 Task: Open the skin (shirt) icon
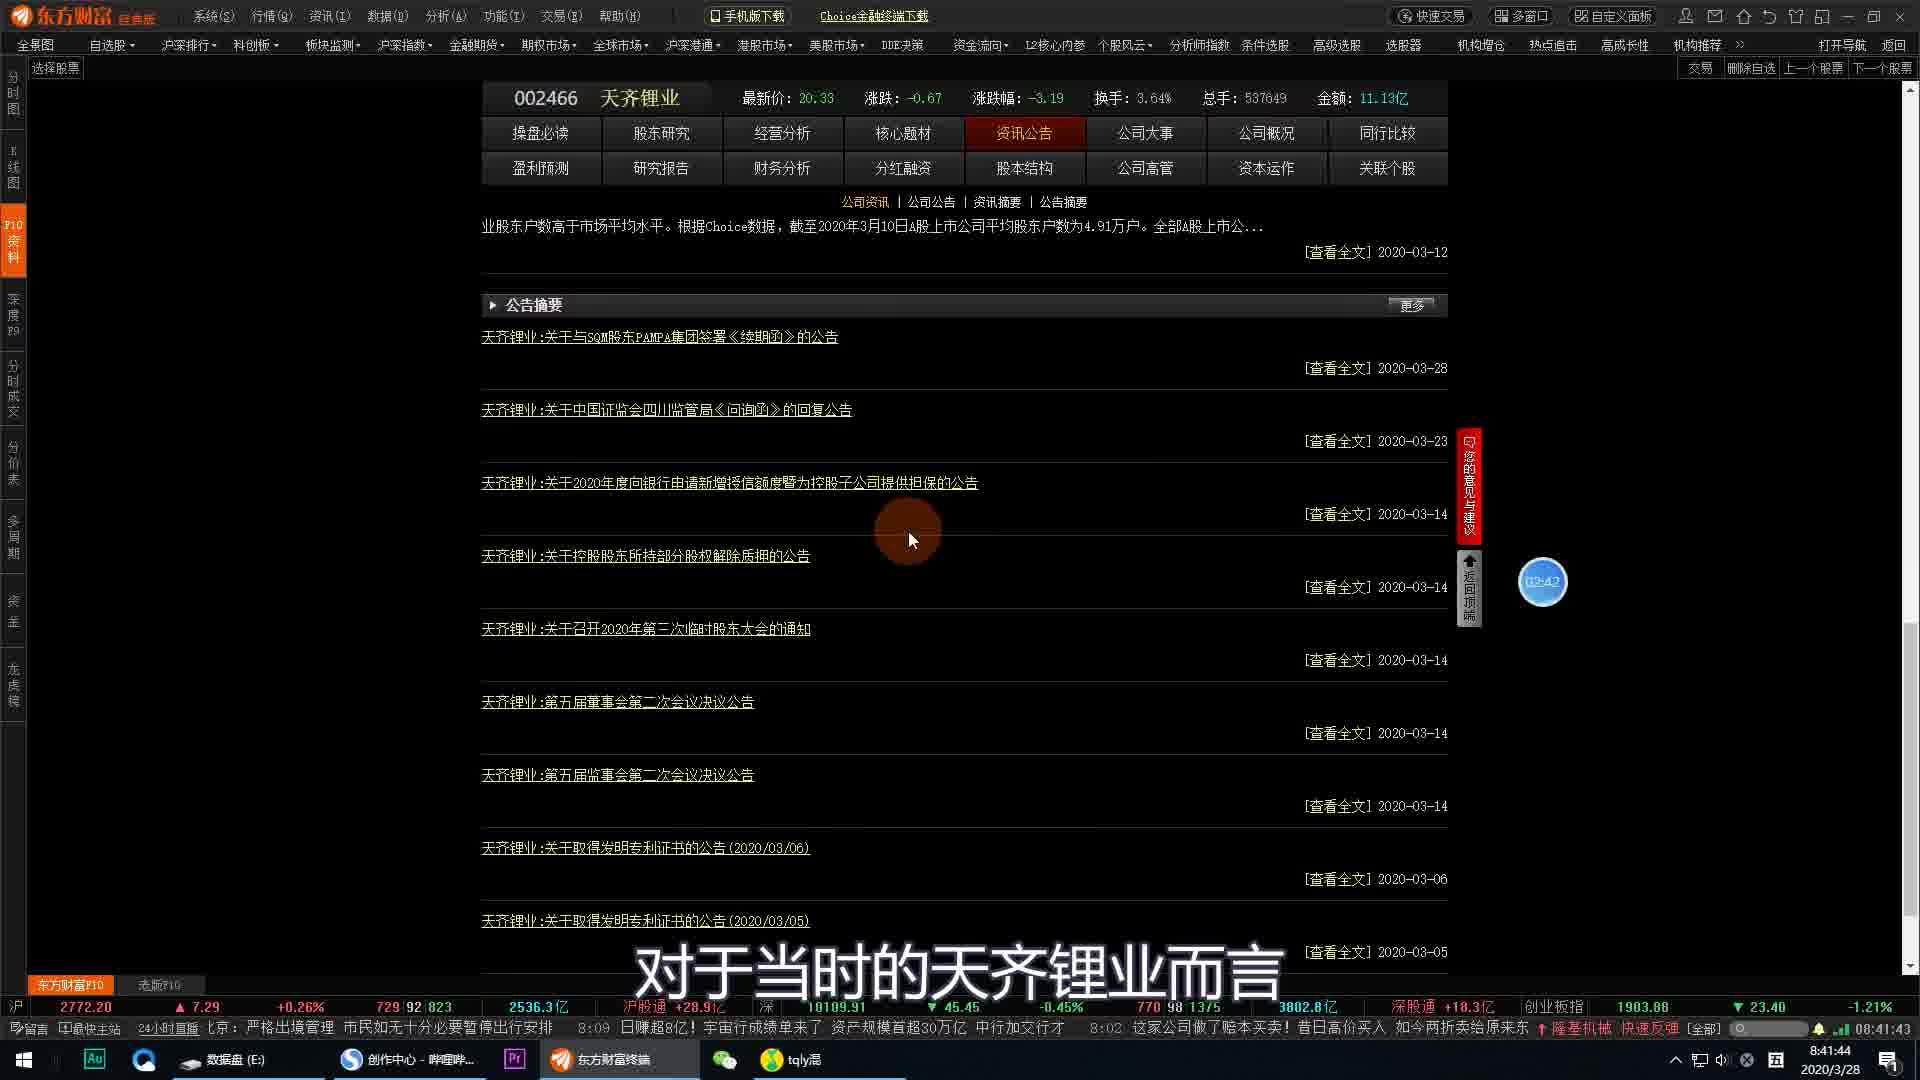(x=1796, y=16)
